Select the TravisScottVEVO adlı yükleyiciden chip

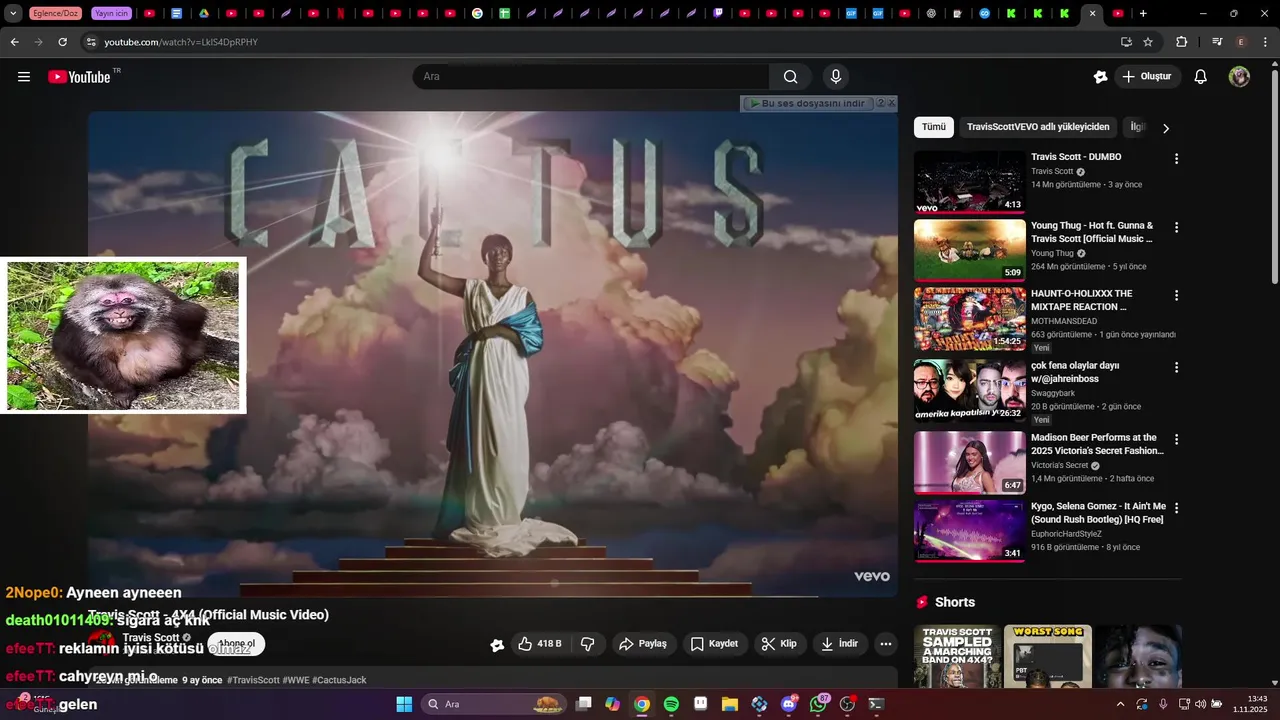click(1038, 127)
